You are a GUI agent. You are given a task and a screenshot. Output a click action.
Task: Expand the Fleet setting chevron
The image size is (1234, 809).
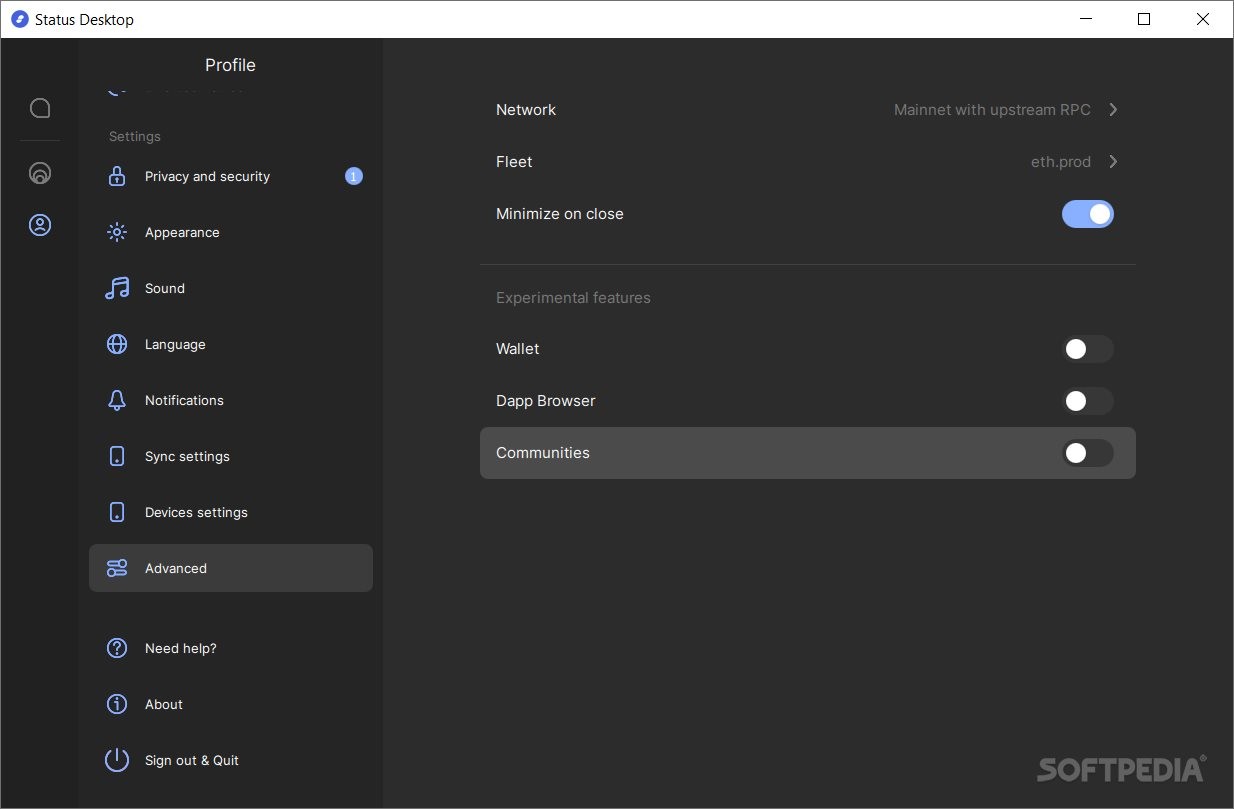pos(1113,162)
